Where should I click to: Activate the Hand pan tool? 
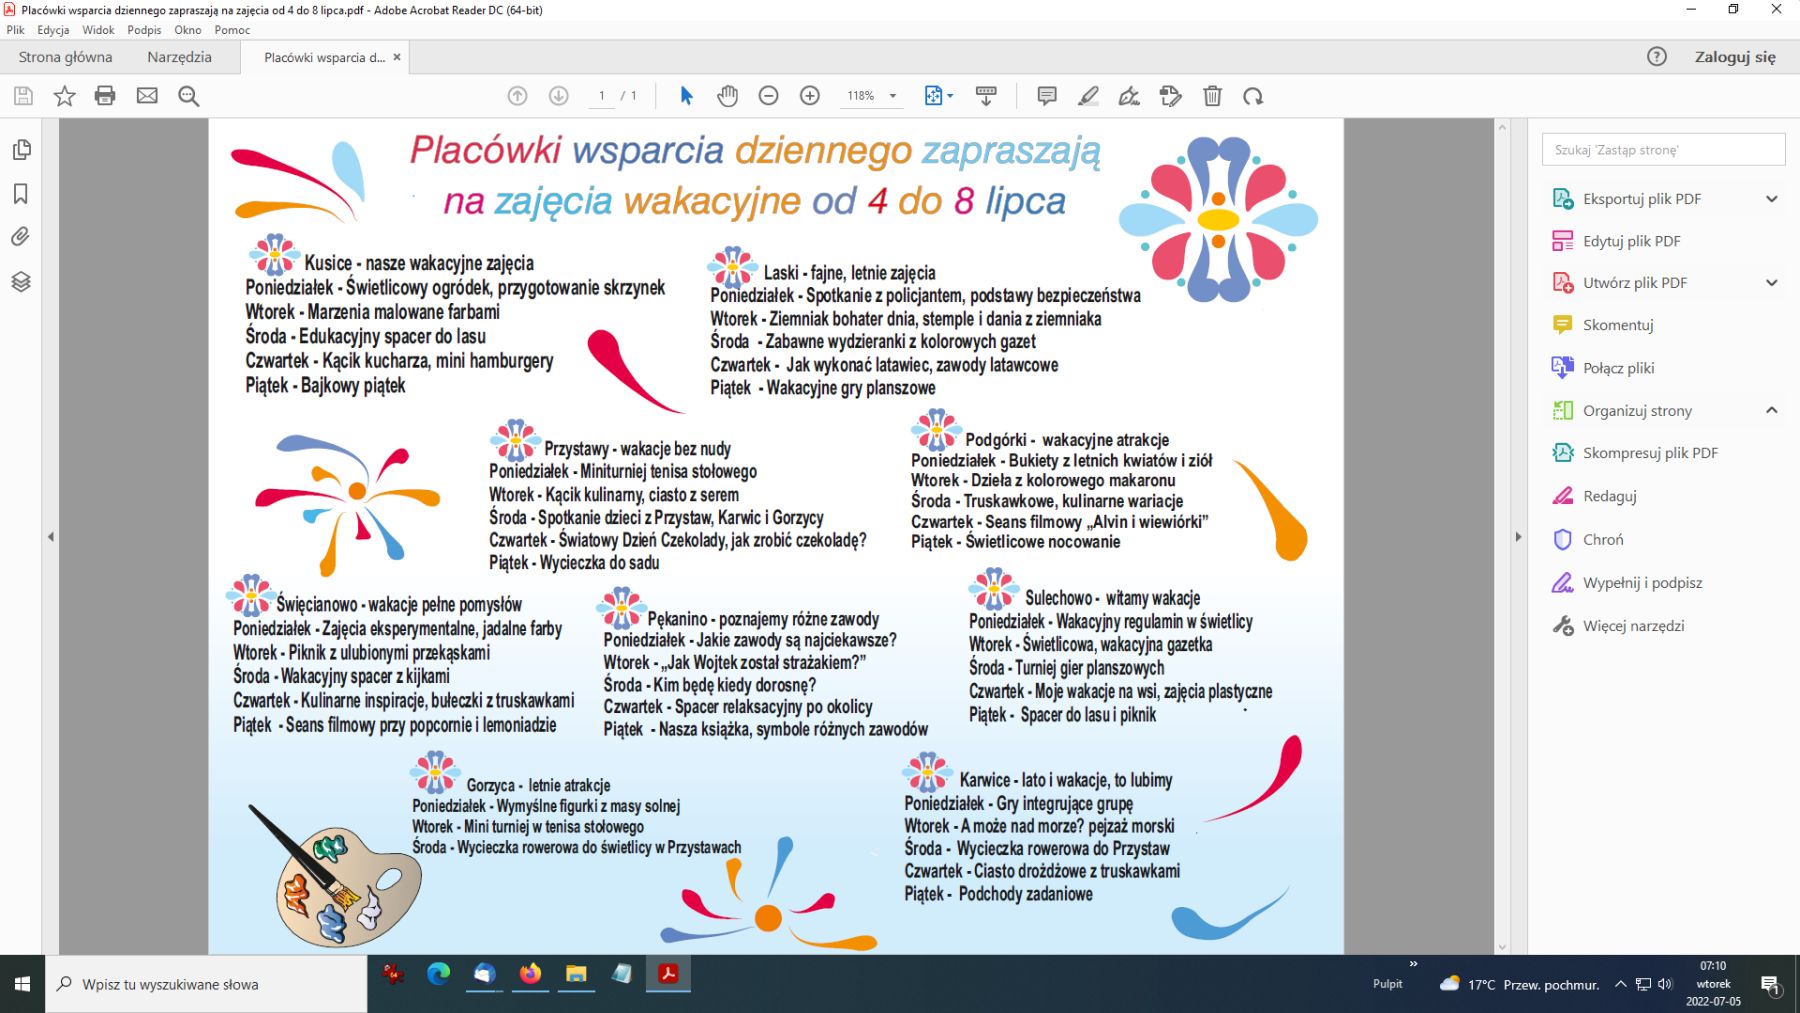point(727,96)
